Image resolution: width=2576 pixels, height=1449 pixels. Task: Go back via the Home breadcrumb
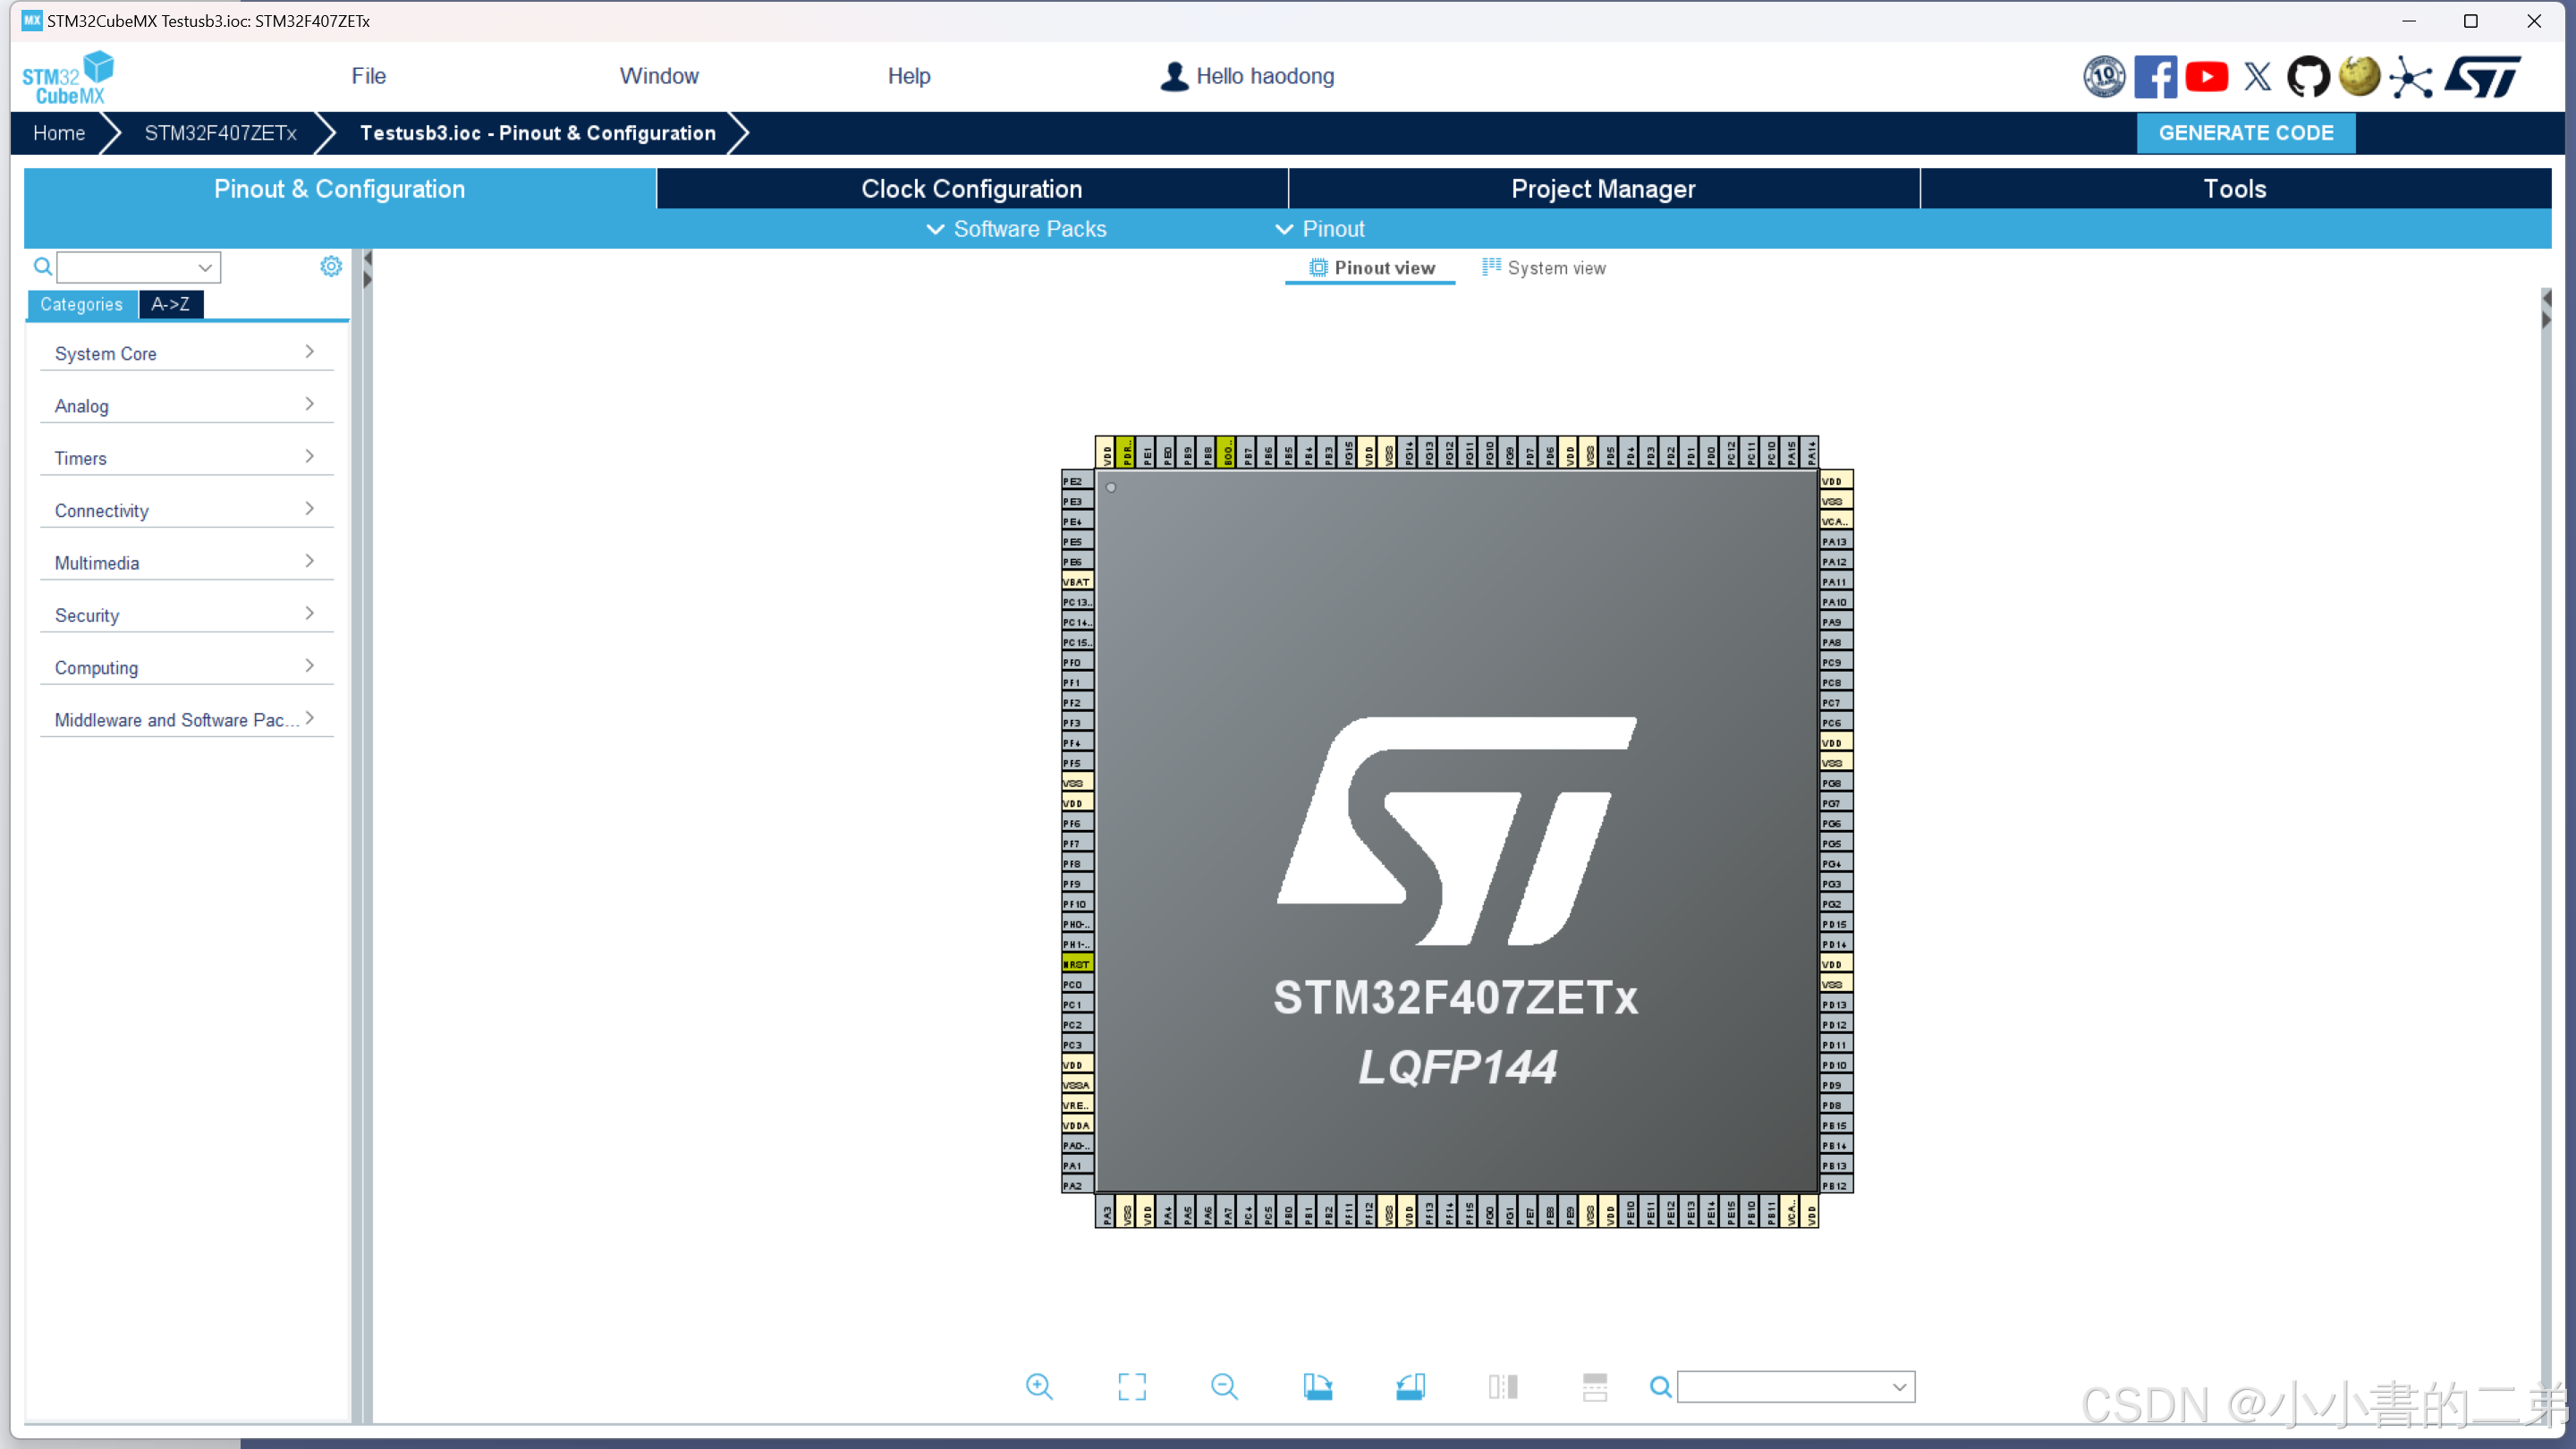tap(58, 132)
